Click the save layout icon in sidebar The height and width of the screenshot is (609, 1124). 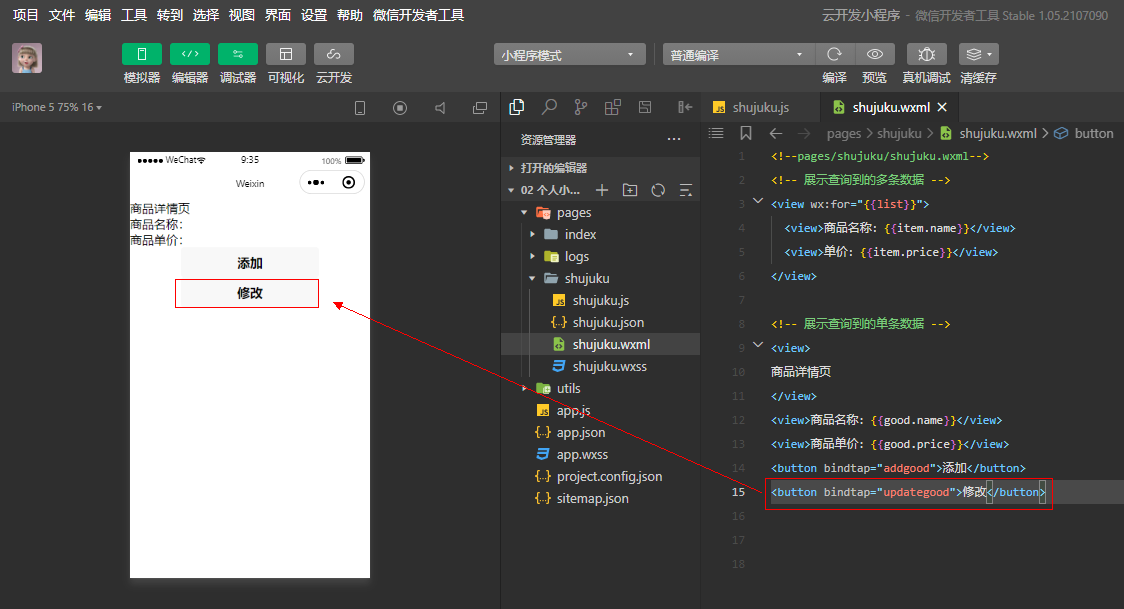[x=645, y=107]
